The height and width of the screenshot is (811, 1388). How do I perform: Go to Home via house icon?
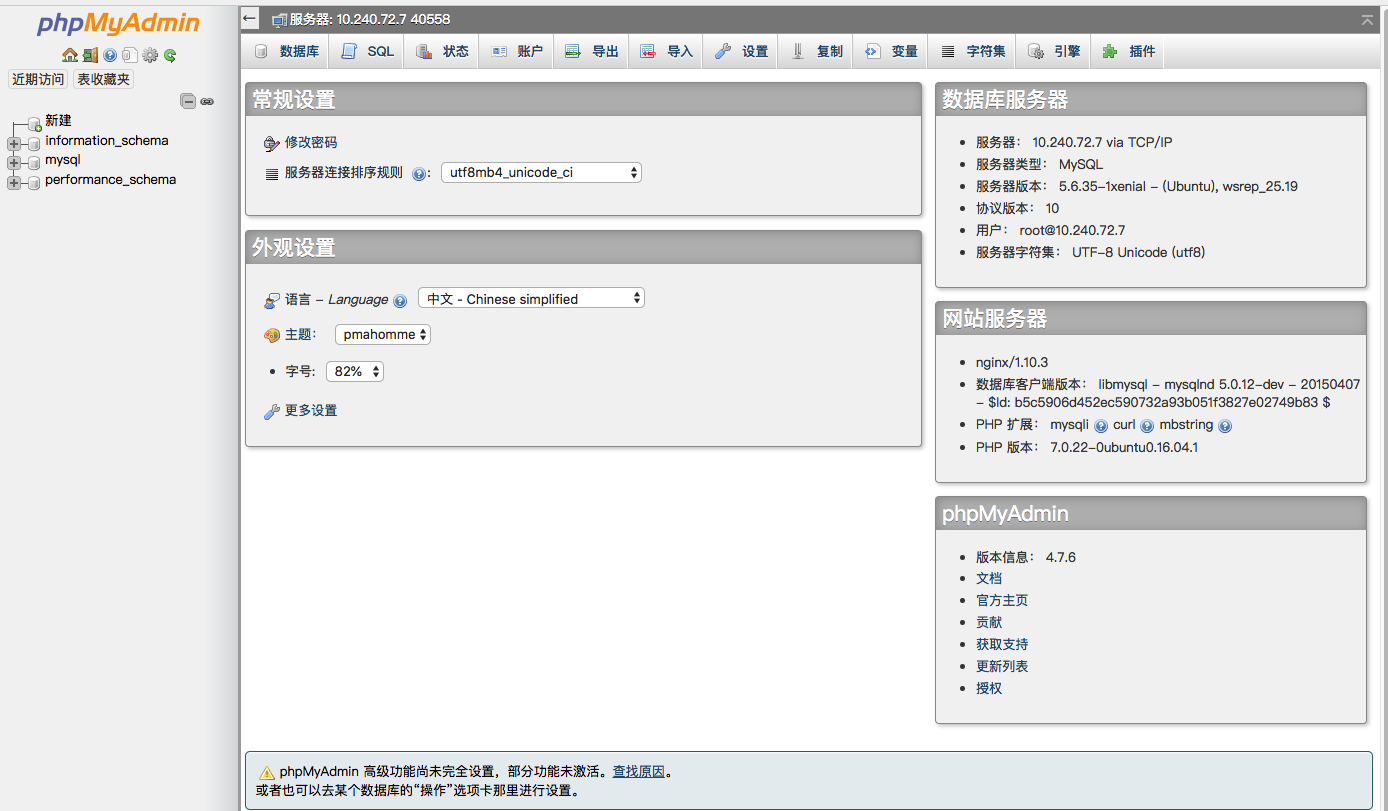tap(69, 56)
